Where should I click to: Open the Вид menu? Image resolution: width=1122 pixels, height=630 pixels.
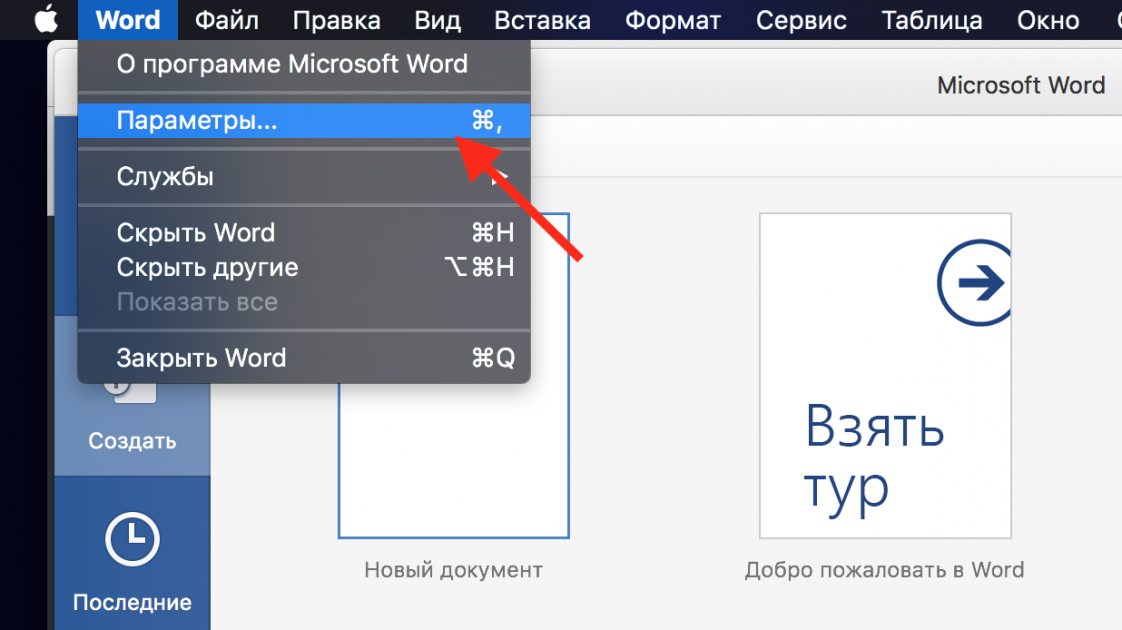coord(438,20)
